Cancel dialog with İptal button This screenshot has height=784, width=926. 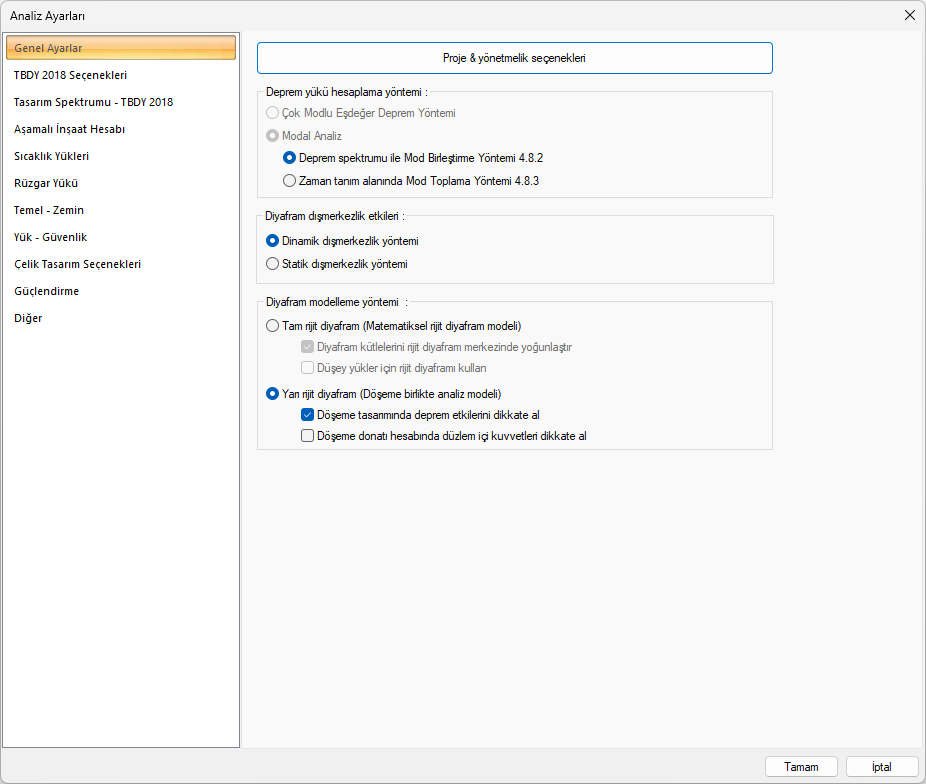coord(881,767)
